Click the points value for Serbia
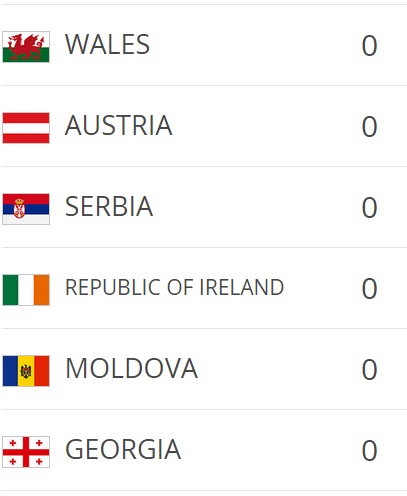 pyautogui.click(x=369, y=208)
